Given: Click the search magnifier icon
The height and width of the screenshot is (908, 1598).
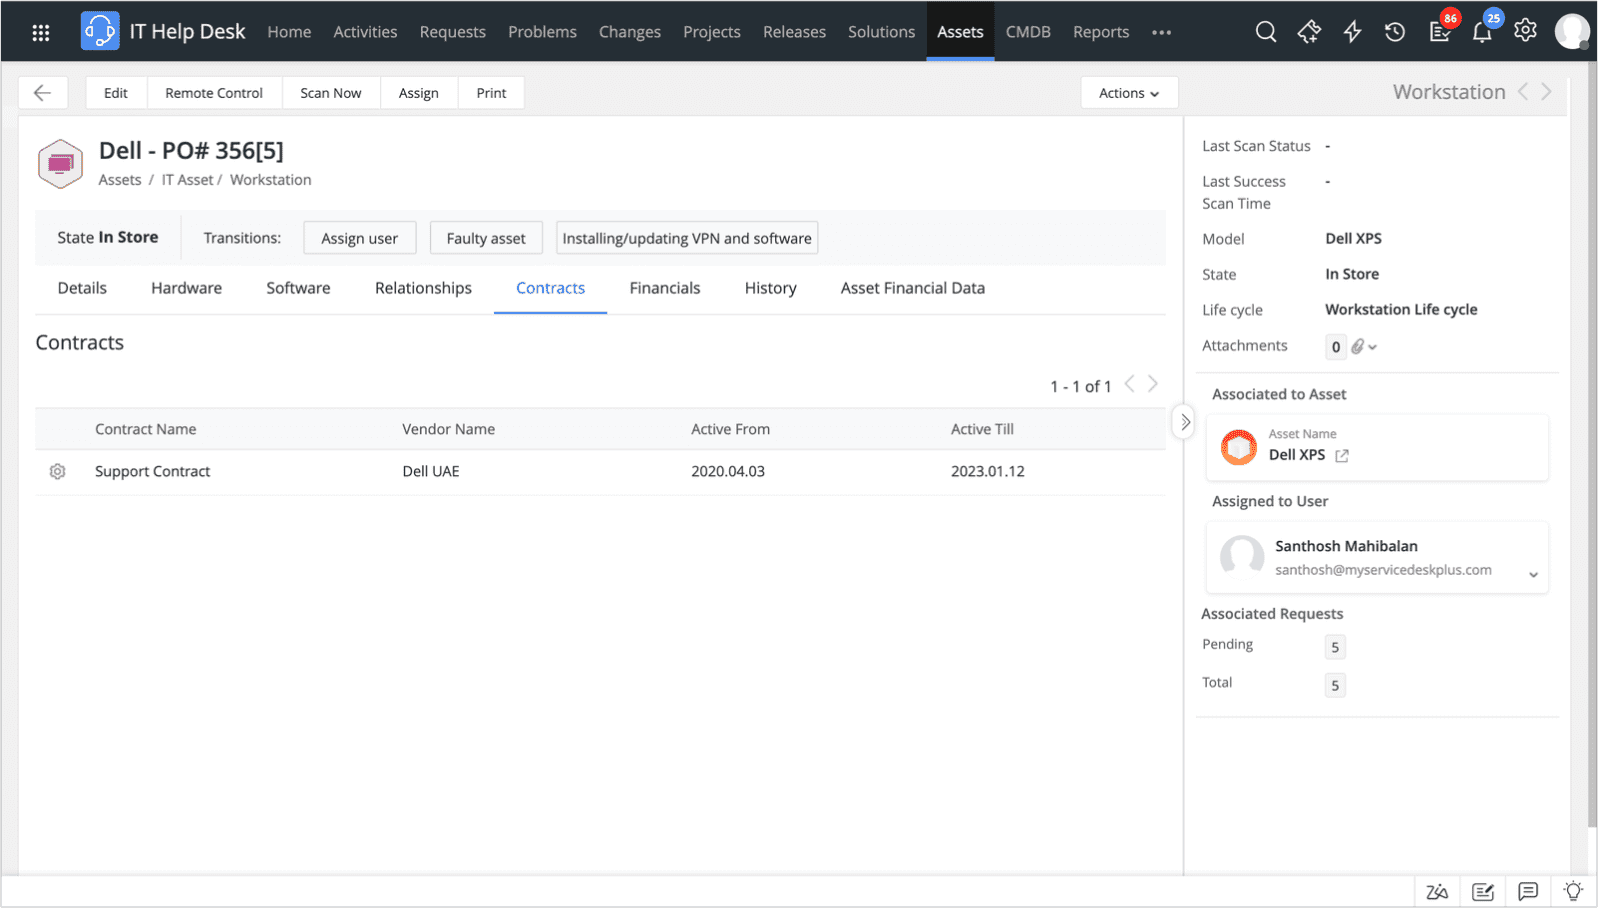Looking at the screenshot, I should [x=1265, y=32].
